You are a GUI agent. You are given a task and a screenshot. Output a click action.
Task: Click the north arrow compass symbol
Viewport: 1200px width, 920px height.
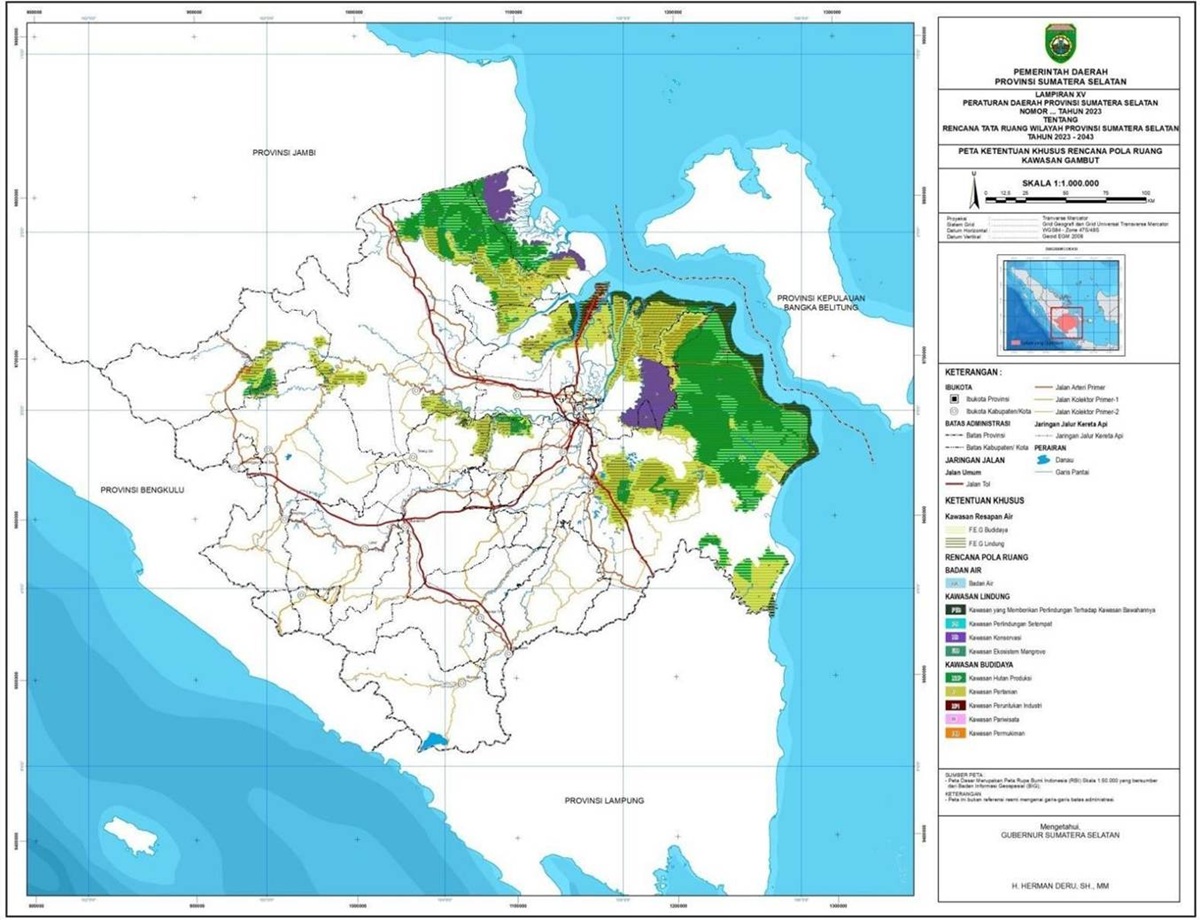point(974,182)
